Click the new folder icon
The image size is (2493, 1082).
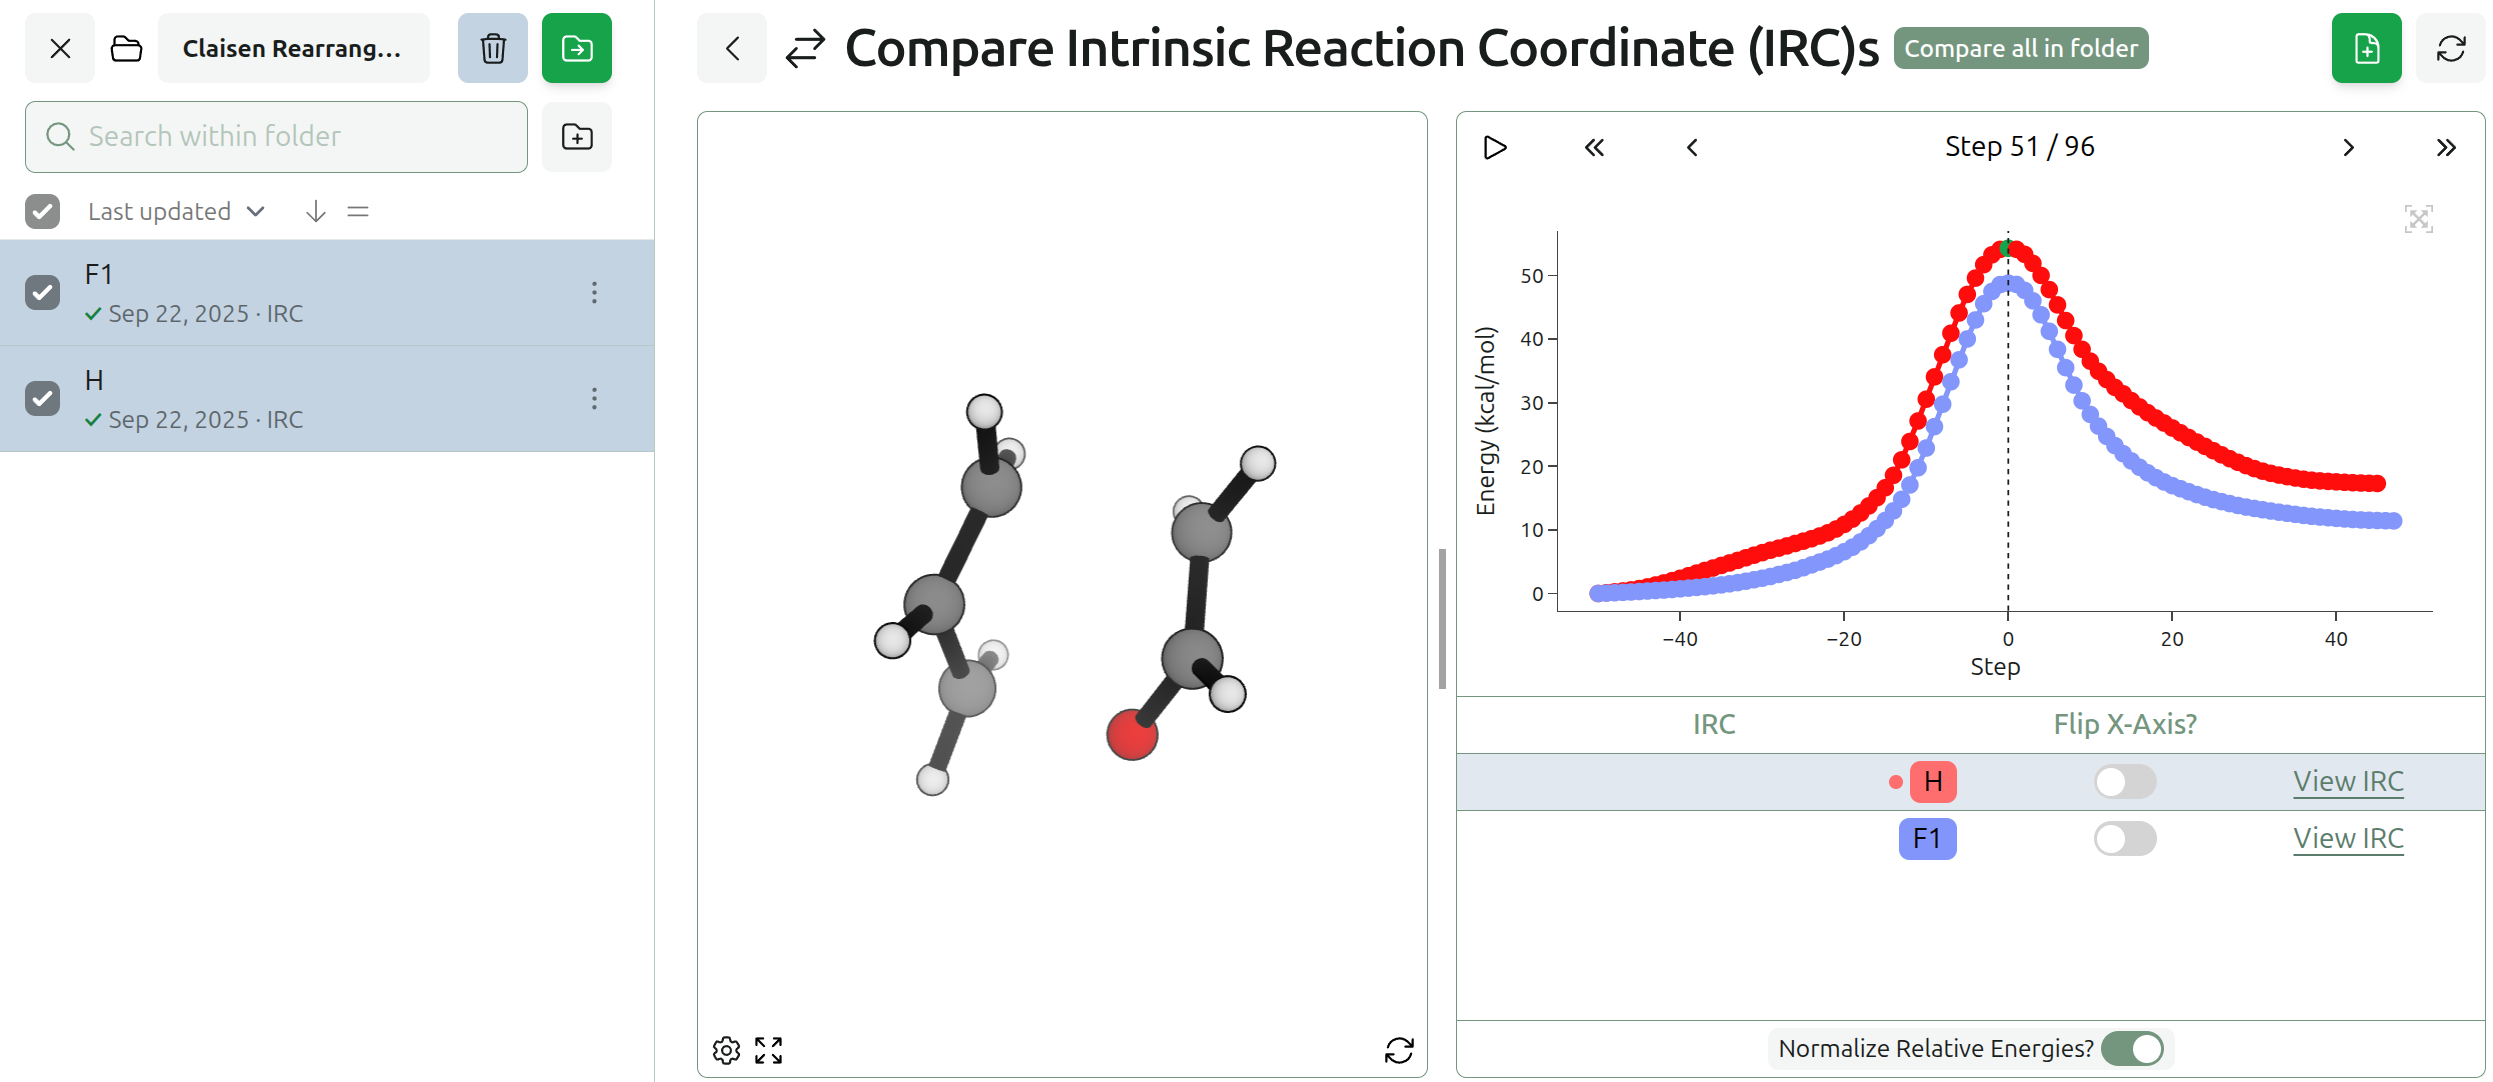576,137
